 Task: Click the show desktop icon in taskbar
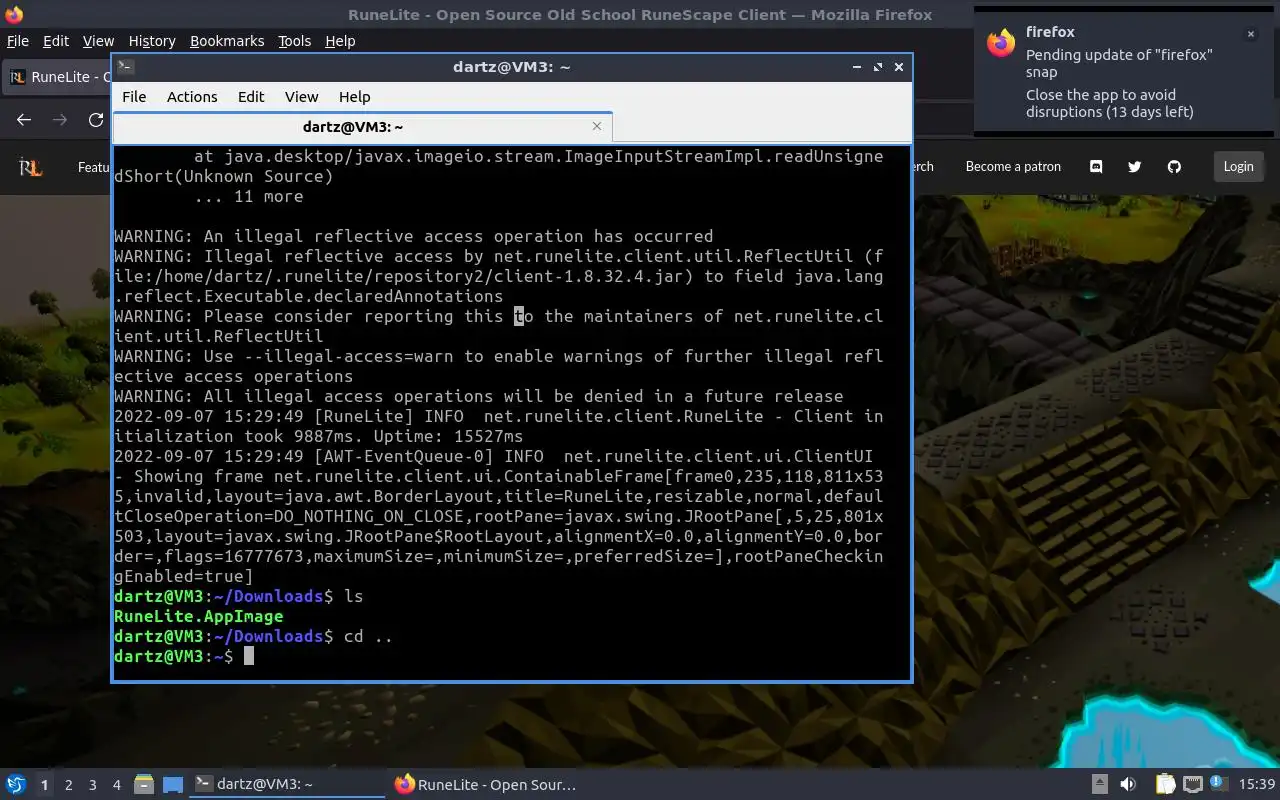click(173, 784)
